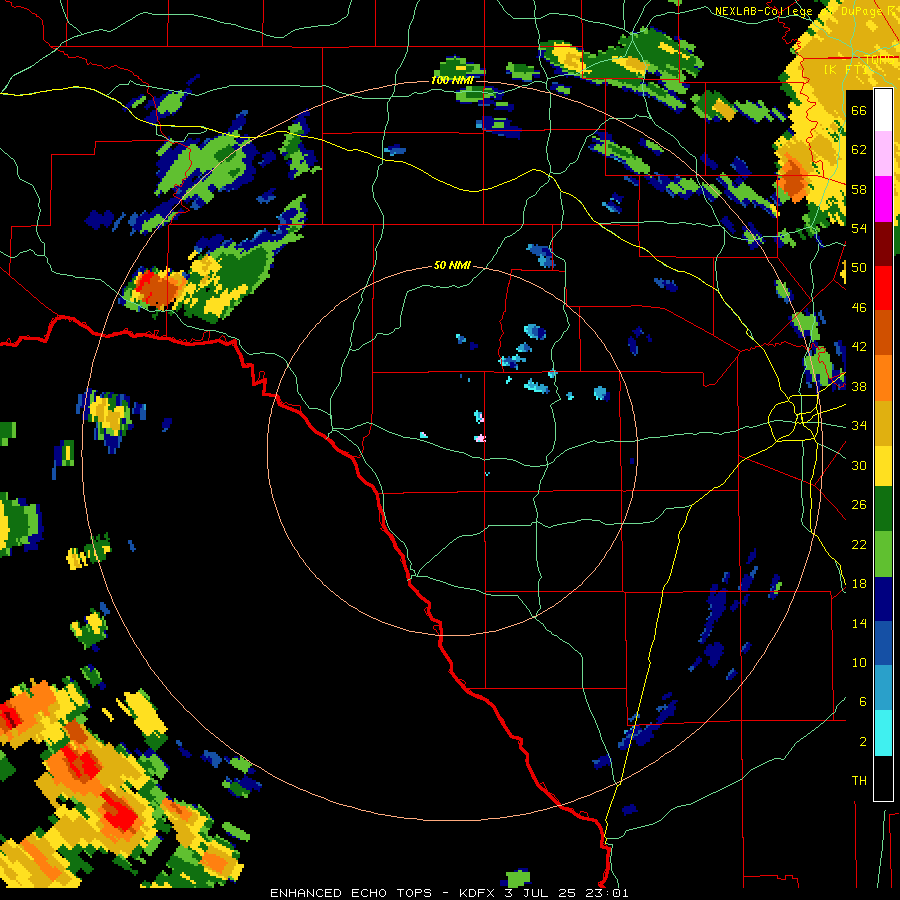Click the gold legend swatch near 34

point(883,422)
